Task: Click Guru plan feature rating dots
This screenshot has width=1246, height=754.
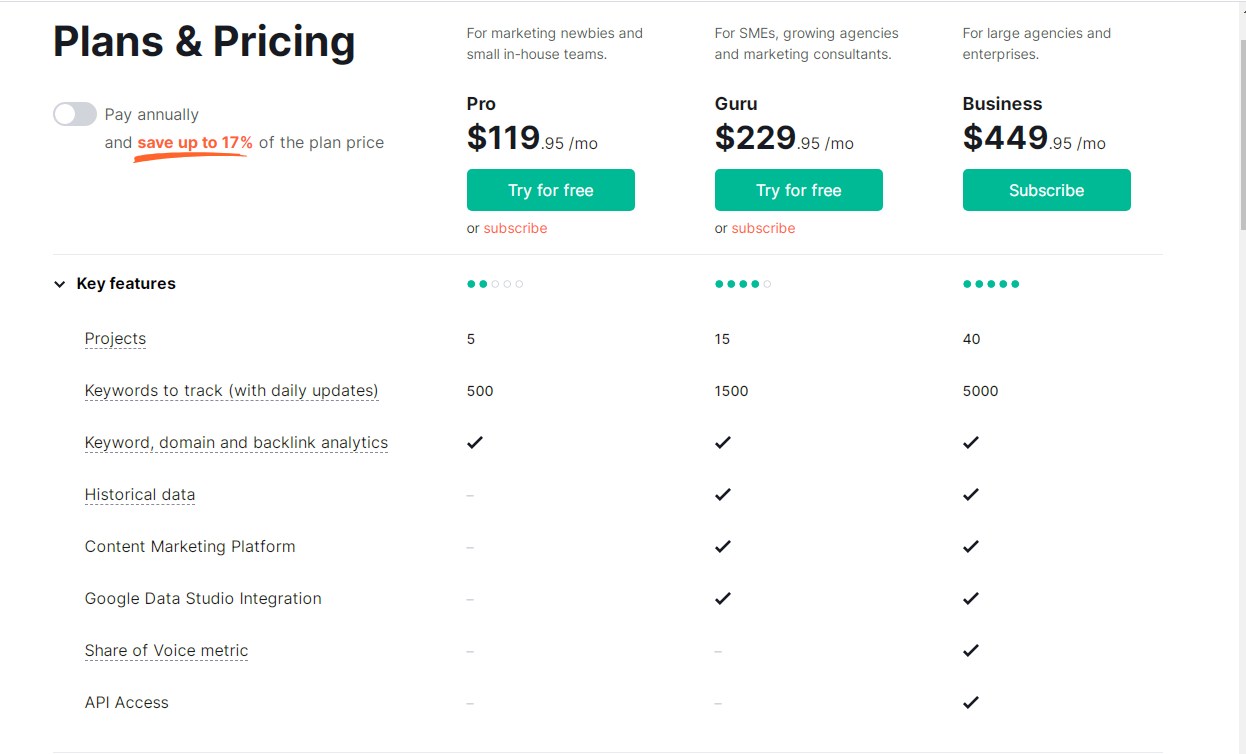Action: click(743, 284)
